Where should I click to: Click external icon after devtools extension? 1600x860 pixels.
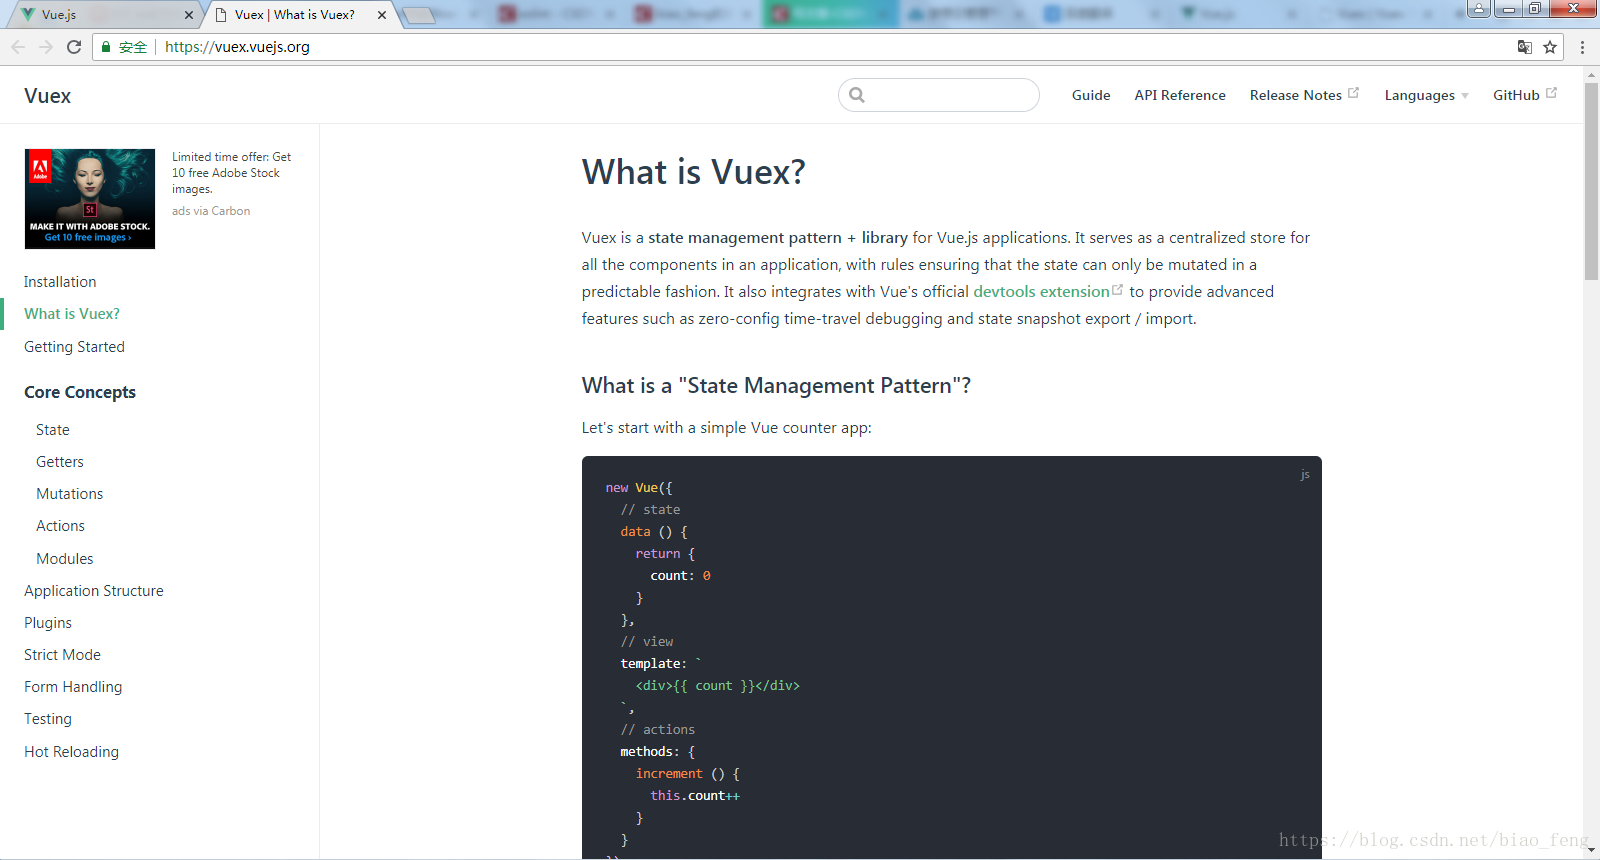pos(1118,290)
